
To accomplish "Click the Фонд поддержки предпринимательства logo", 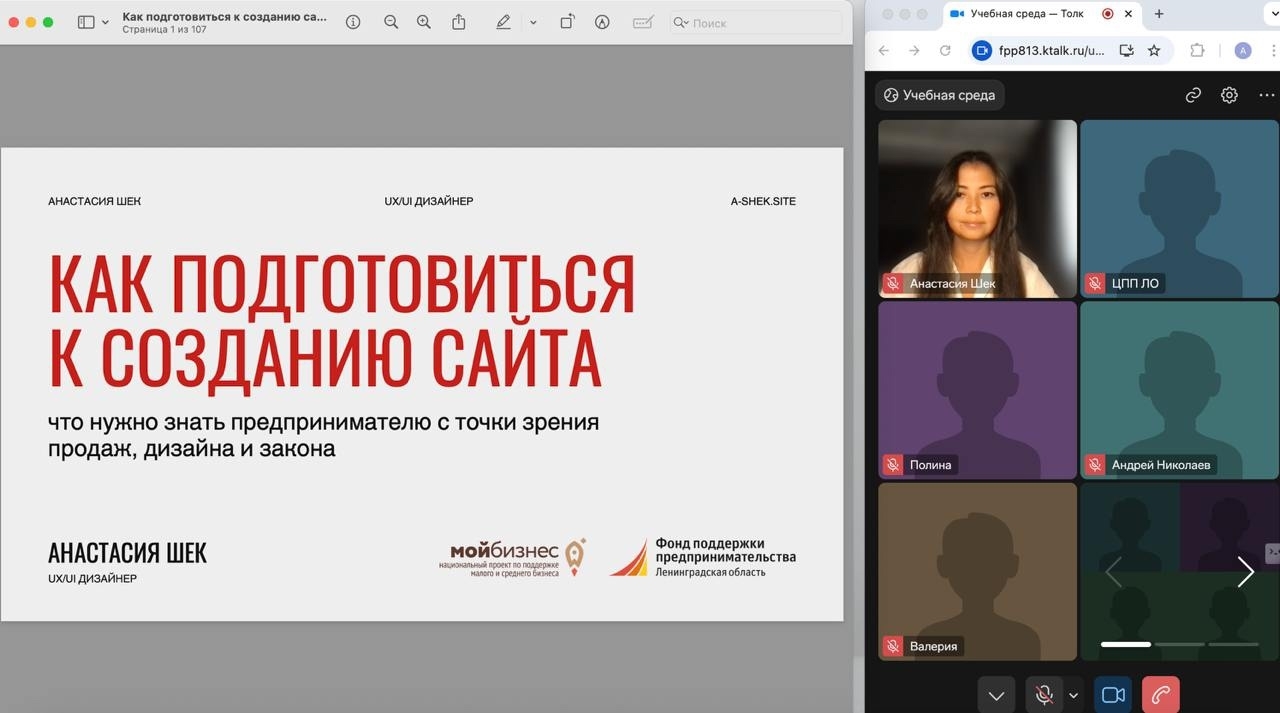I will pos(703,557).
